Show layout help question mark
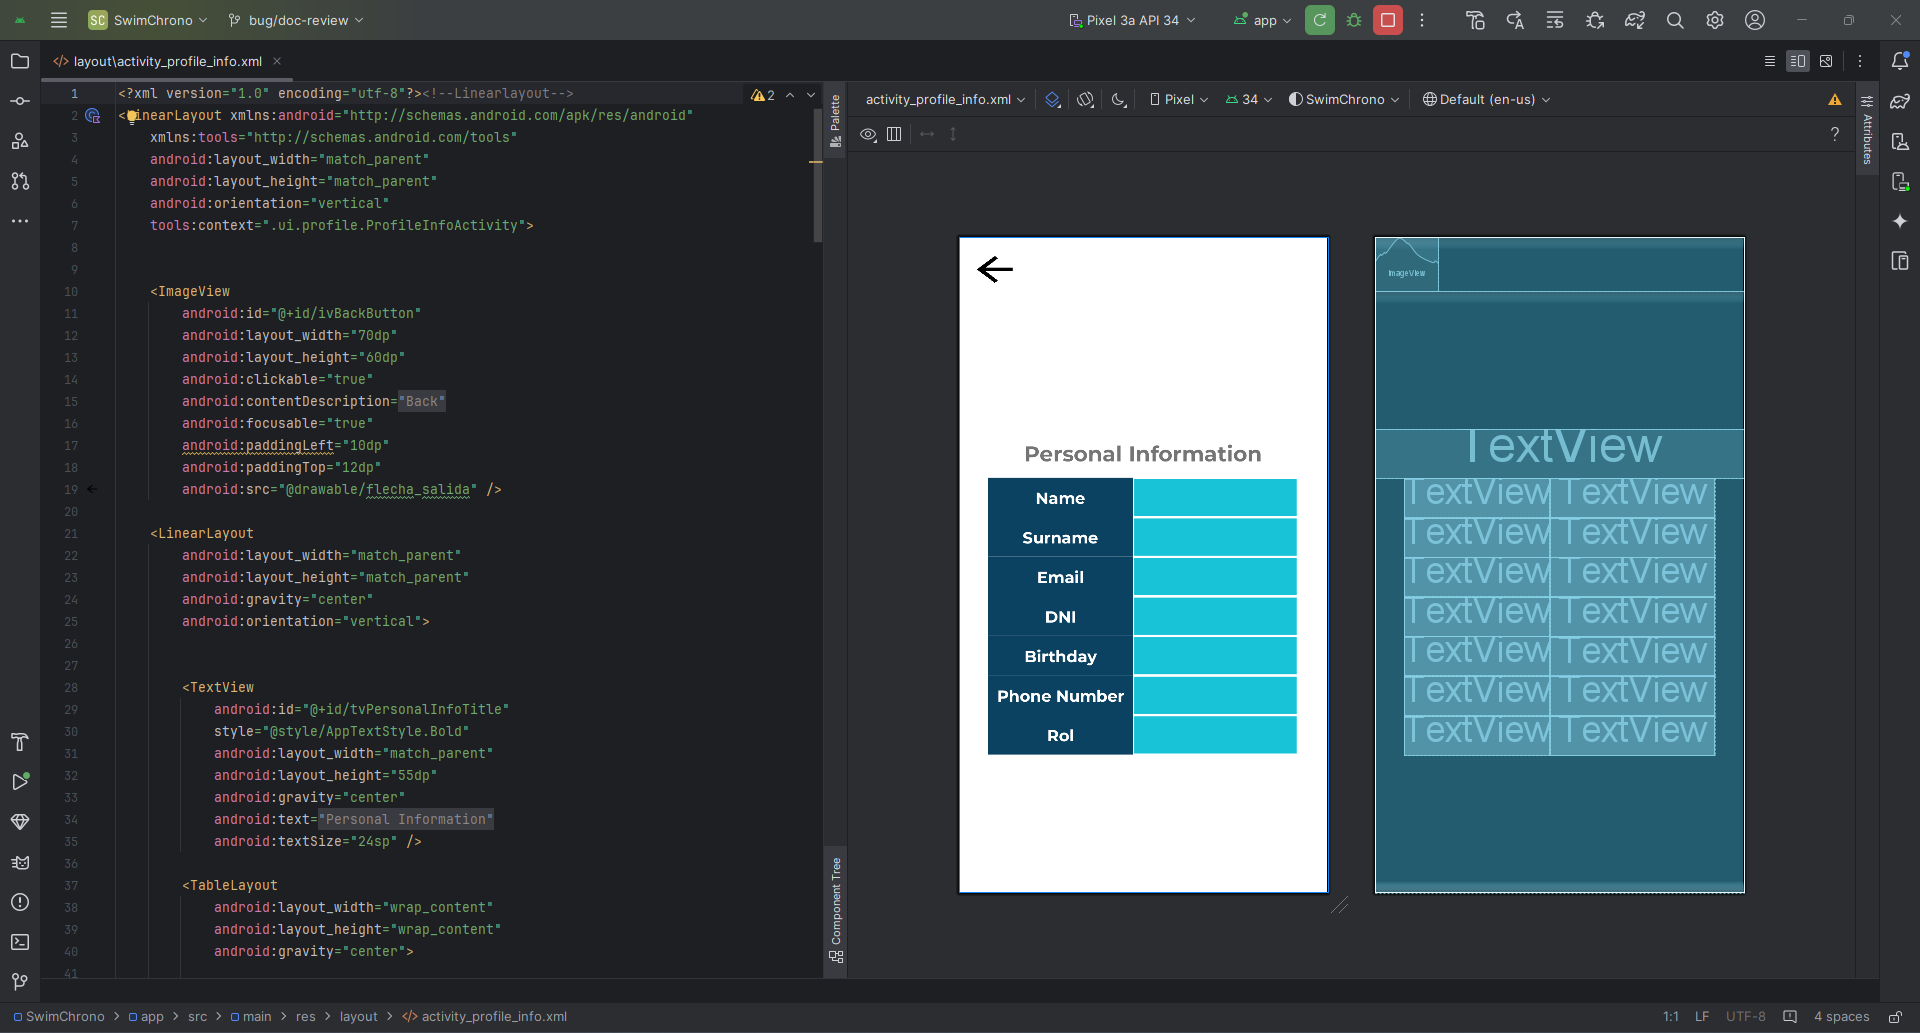This screenshot has height=1033, width=1920. 1835,134
